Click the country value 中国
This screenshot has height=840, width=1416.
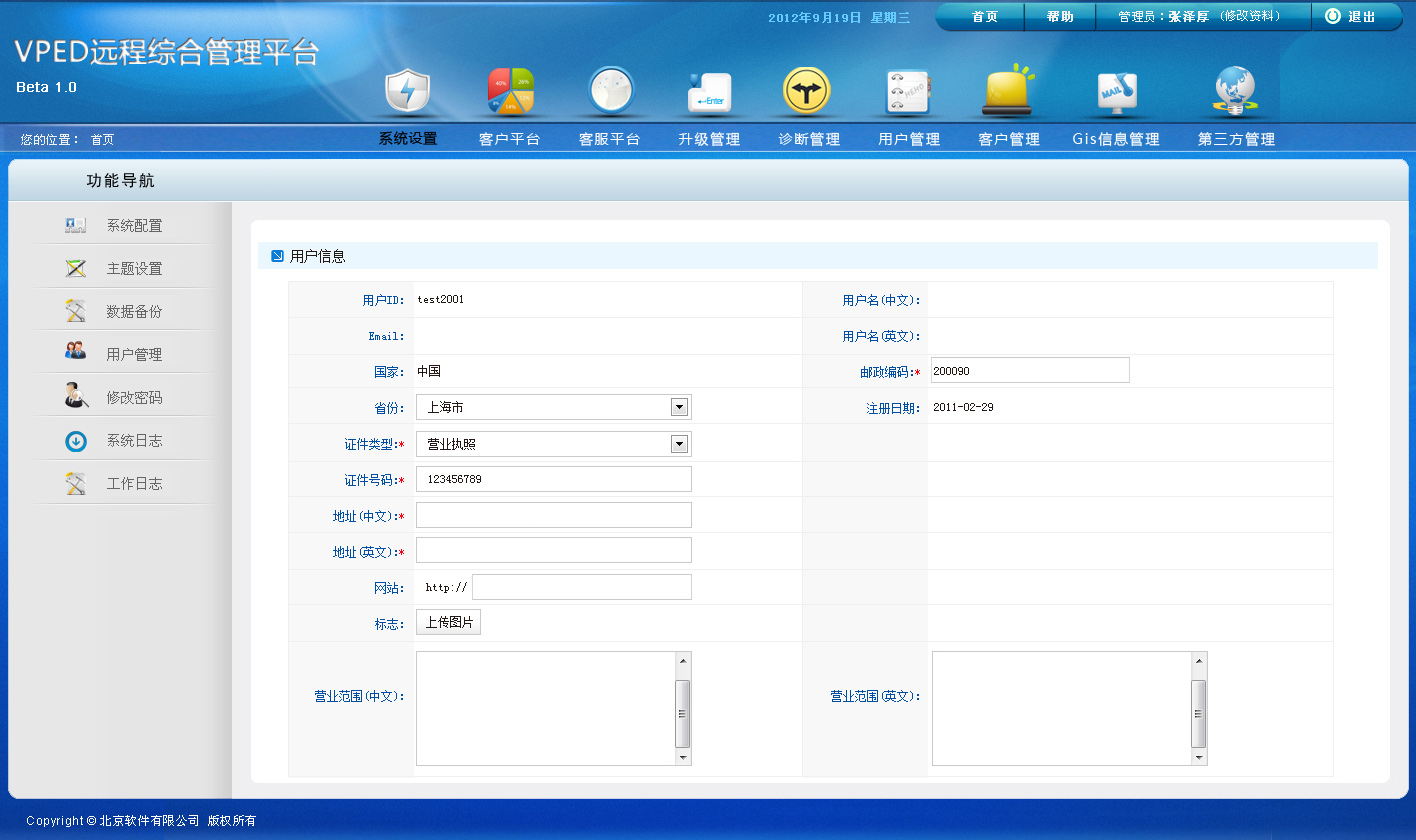(x=429, y=371)
